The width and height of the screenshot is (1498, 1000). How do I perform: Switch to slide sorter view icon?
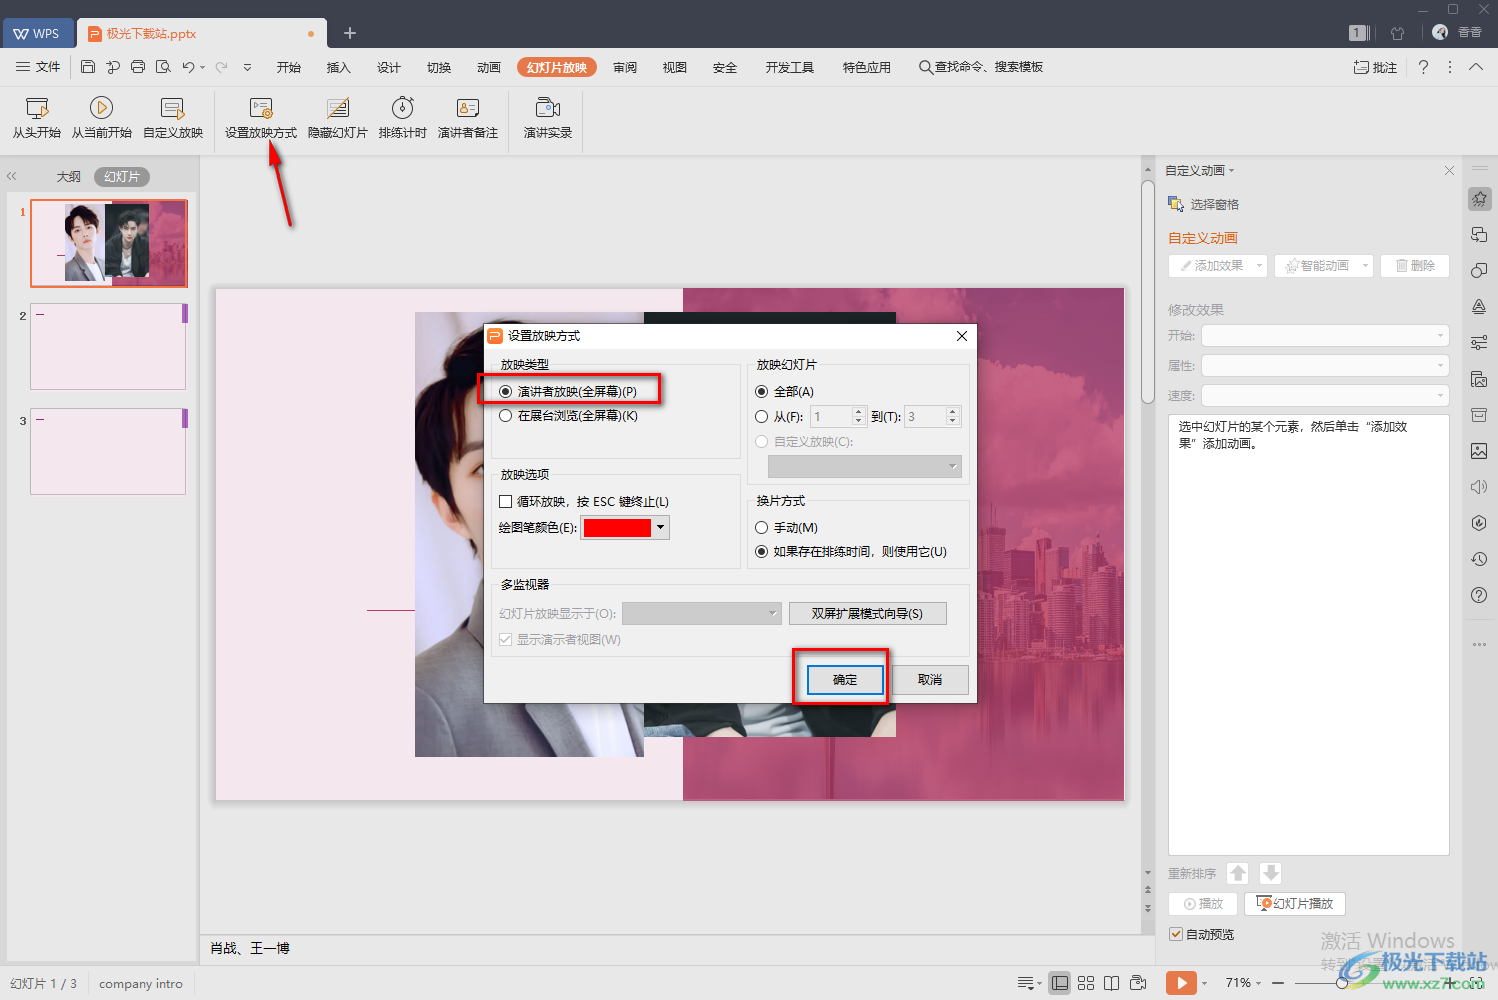[1086, 983]
